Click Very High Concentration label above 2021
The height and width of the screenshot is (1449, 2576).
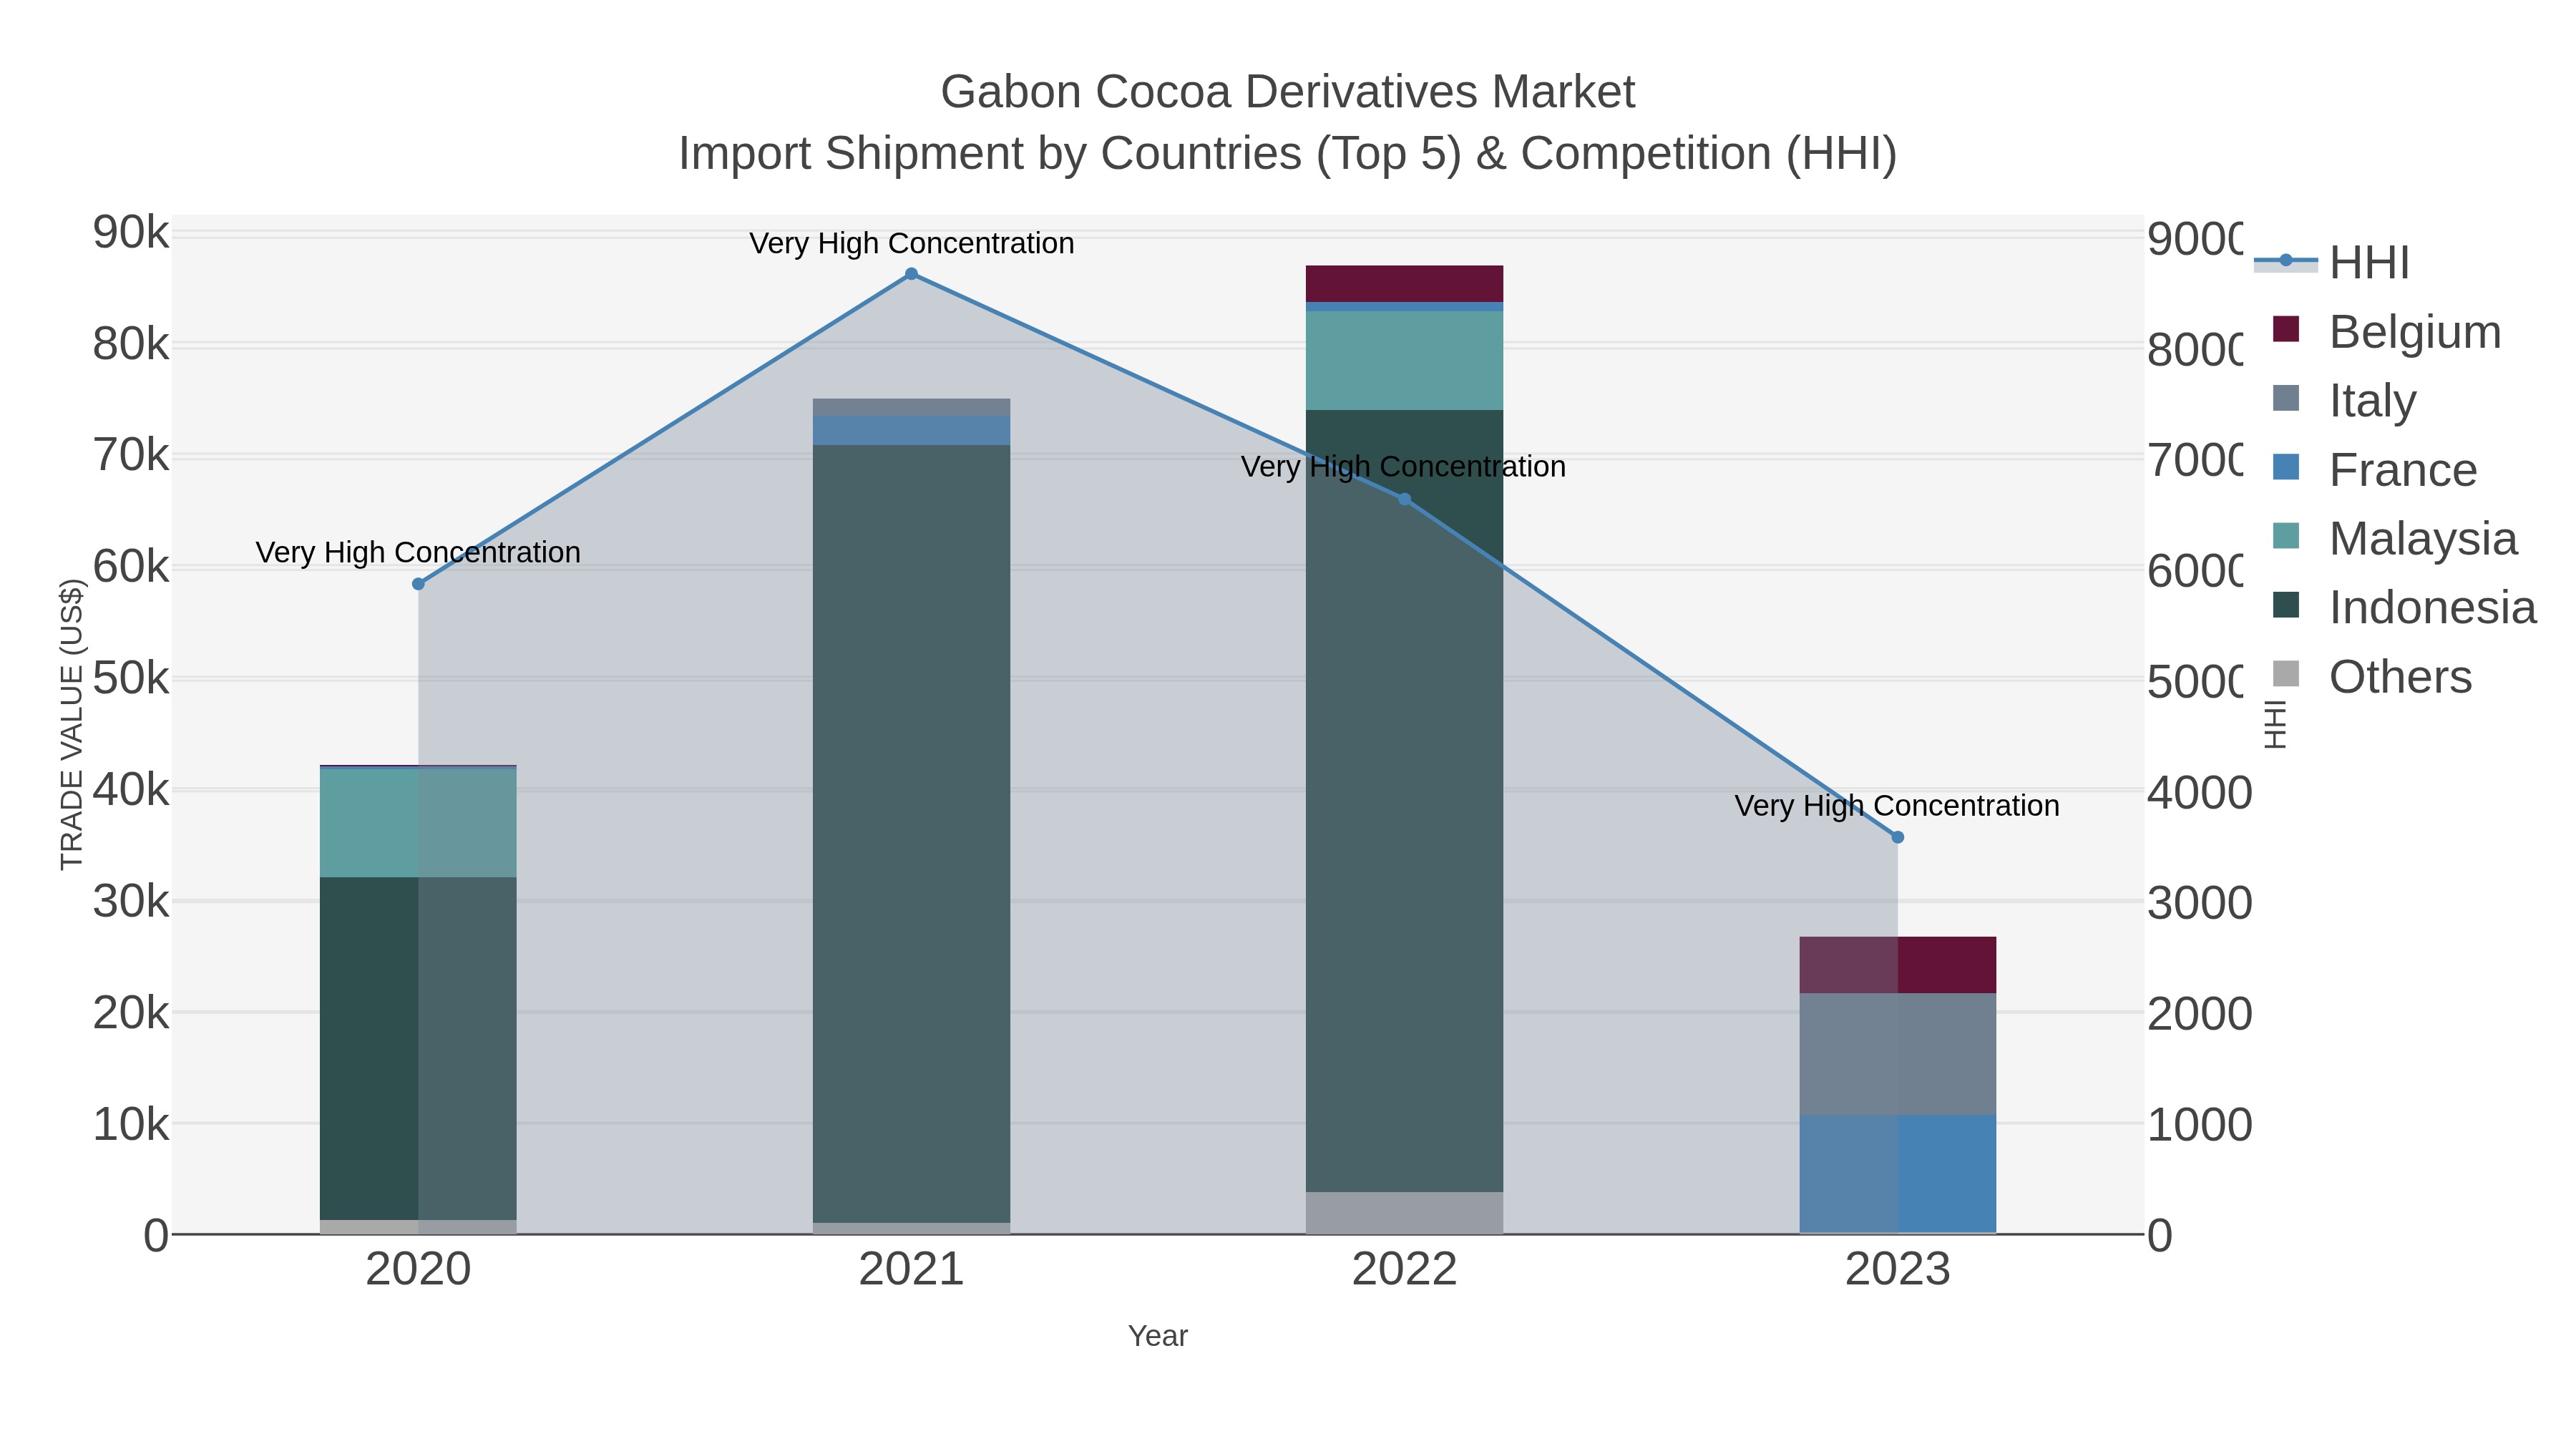[911, 243]
